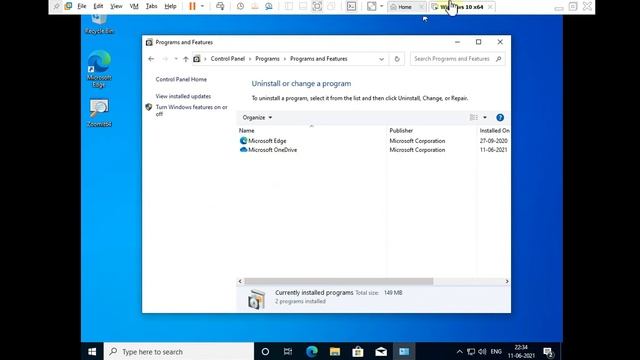Select Microsoft Edge in the program list
The height and width of the screenshot is (360, 640).
tap(267, 141)
